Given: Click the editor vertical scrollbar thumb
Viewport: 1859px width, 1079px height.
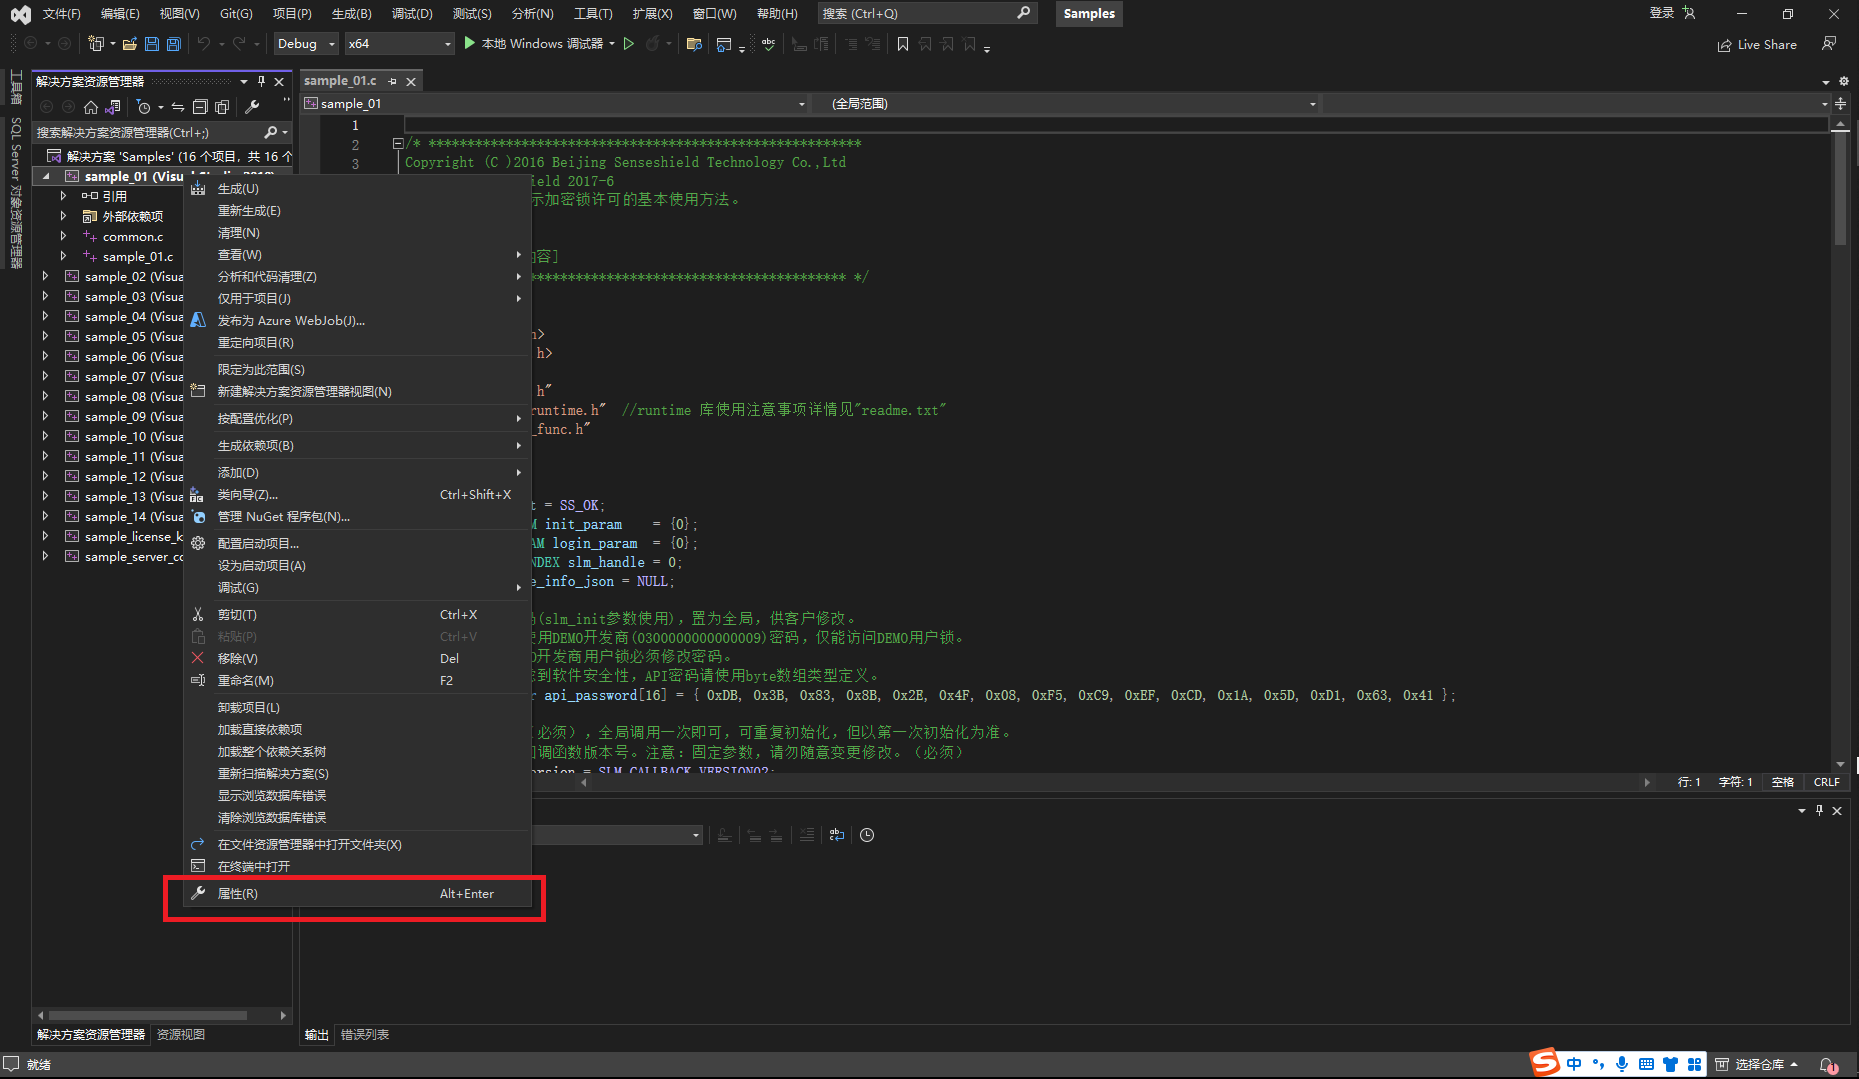Looking at the screenshot, I should (x=1840, y=190).
